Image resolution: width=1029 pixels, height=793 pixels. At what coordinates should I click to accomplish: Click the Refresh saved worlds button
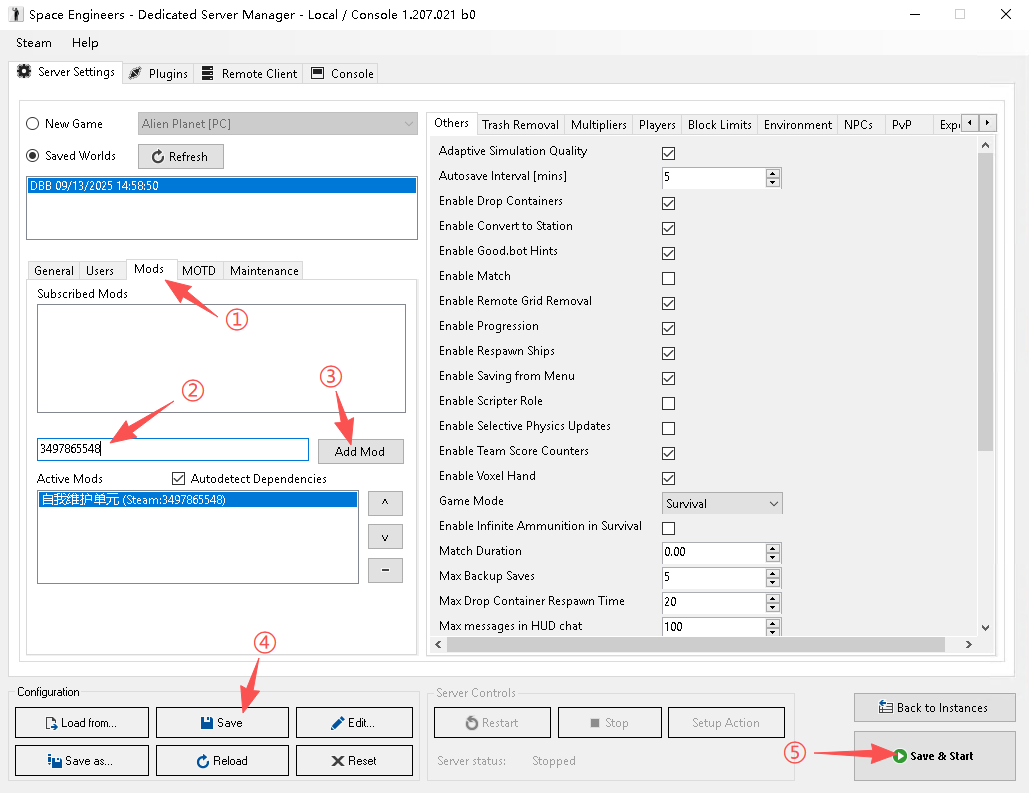click(181, 157)
